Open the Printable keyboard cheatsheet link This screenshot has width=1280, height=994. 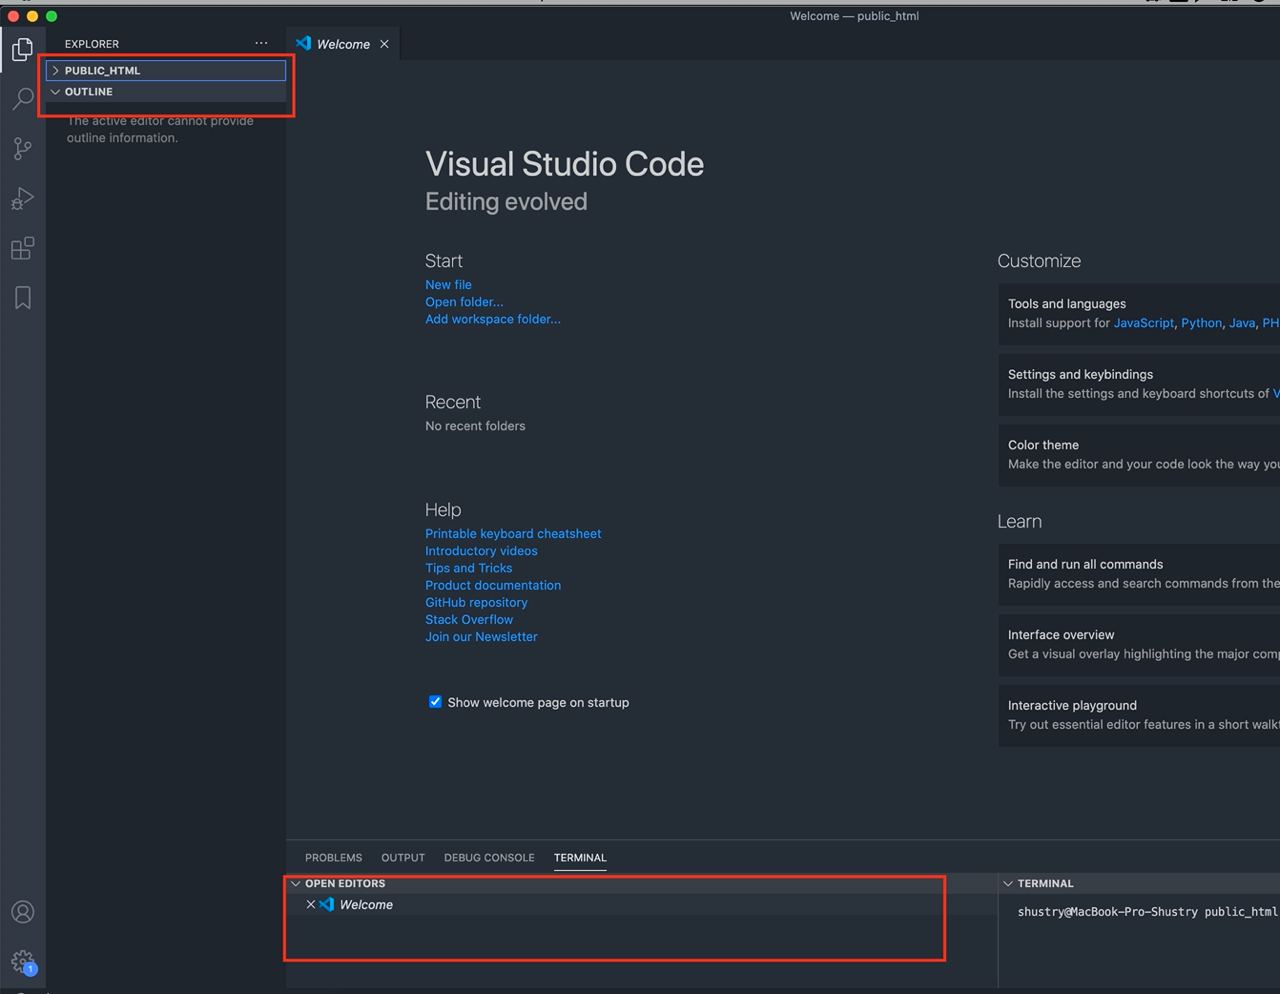pyautogui.click(x=513, y=534)
